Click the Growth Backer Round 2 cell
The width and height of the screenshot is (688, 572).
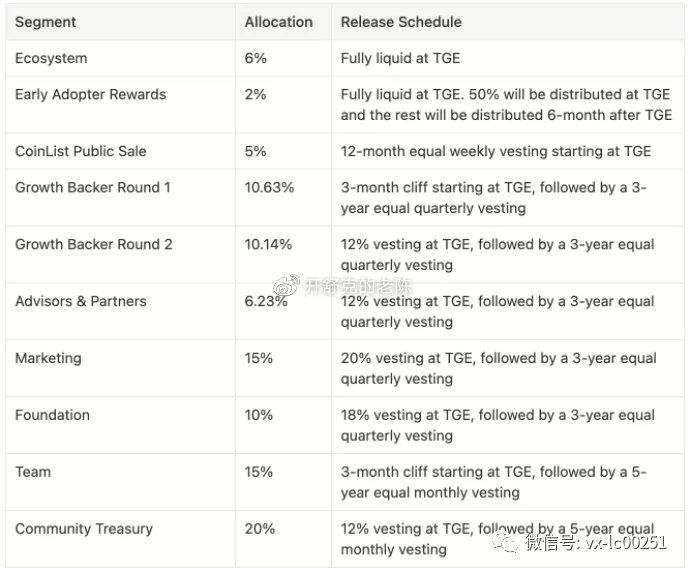coord(93,244)
